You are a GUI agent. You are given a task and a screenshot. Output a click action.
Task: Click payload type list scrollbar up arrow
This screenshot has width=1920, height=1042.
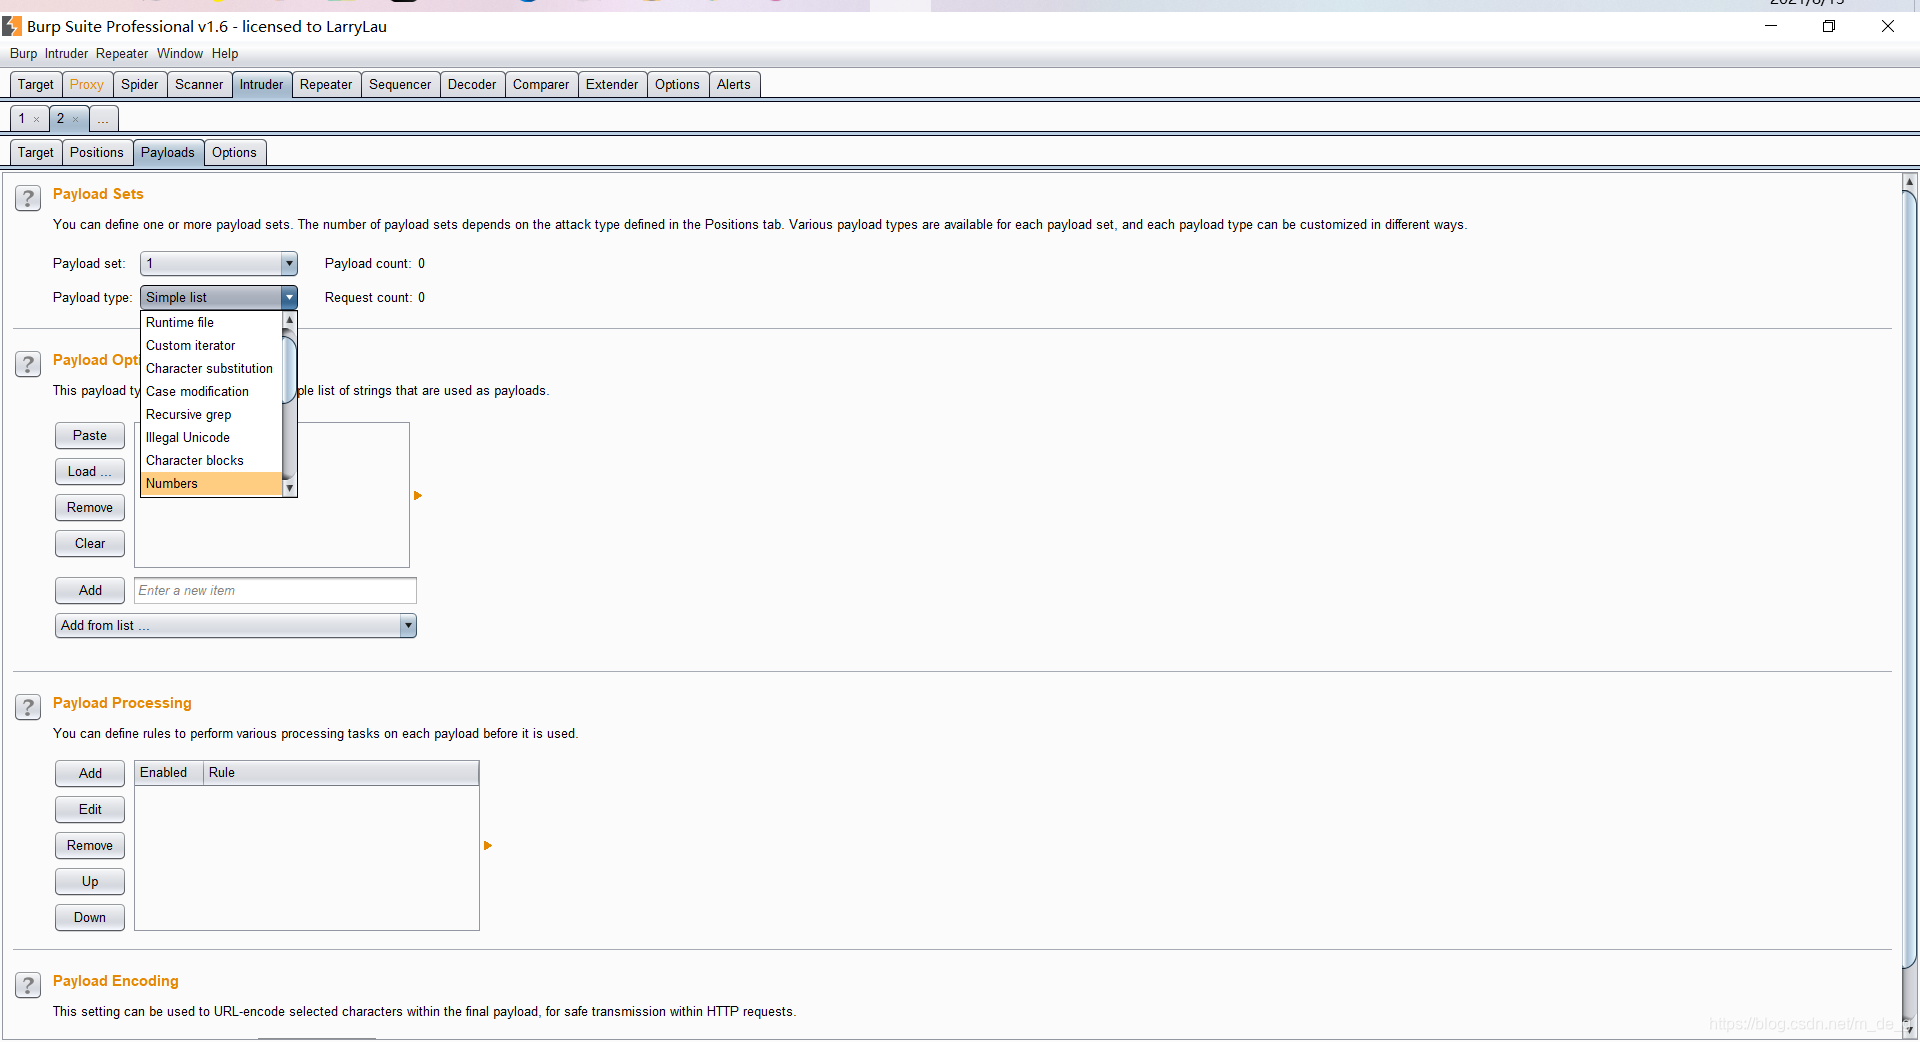click(290, 320)
